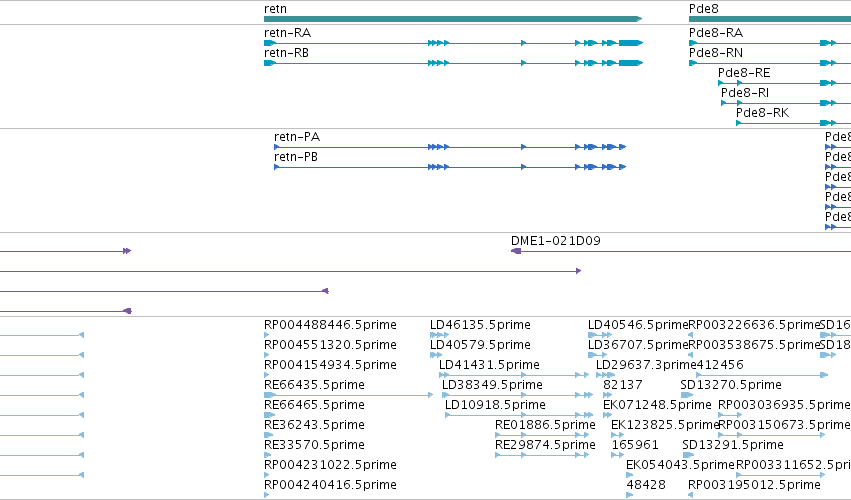
Task: Select the SD13270.5prime EST label
Action: tap(731, 385)
